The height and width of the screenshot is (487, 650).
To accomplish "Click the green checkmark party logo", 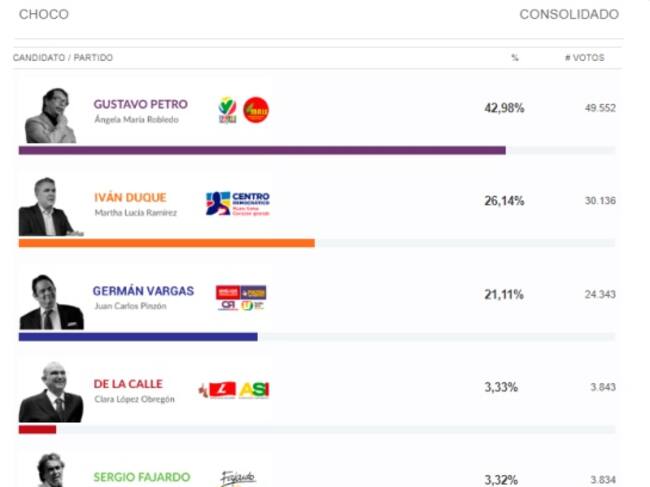I will click(227, 110).
